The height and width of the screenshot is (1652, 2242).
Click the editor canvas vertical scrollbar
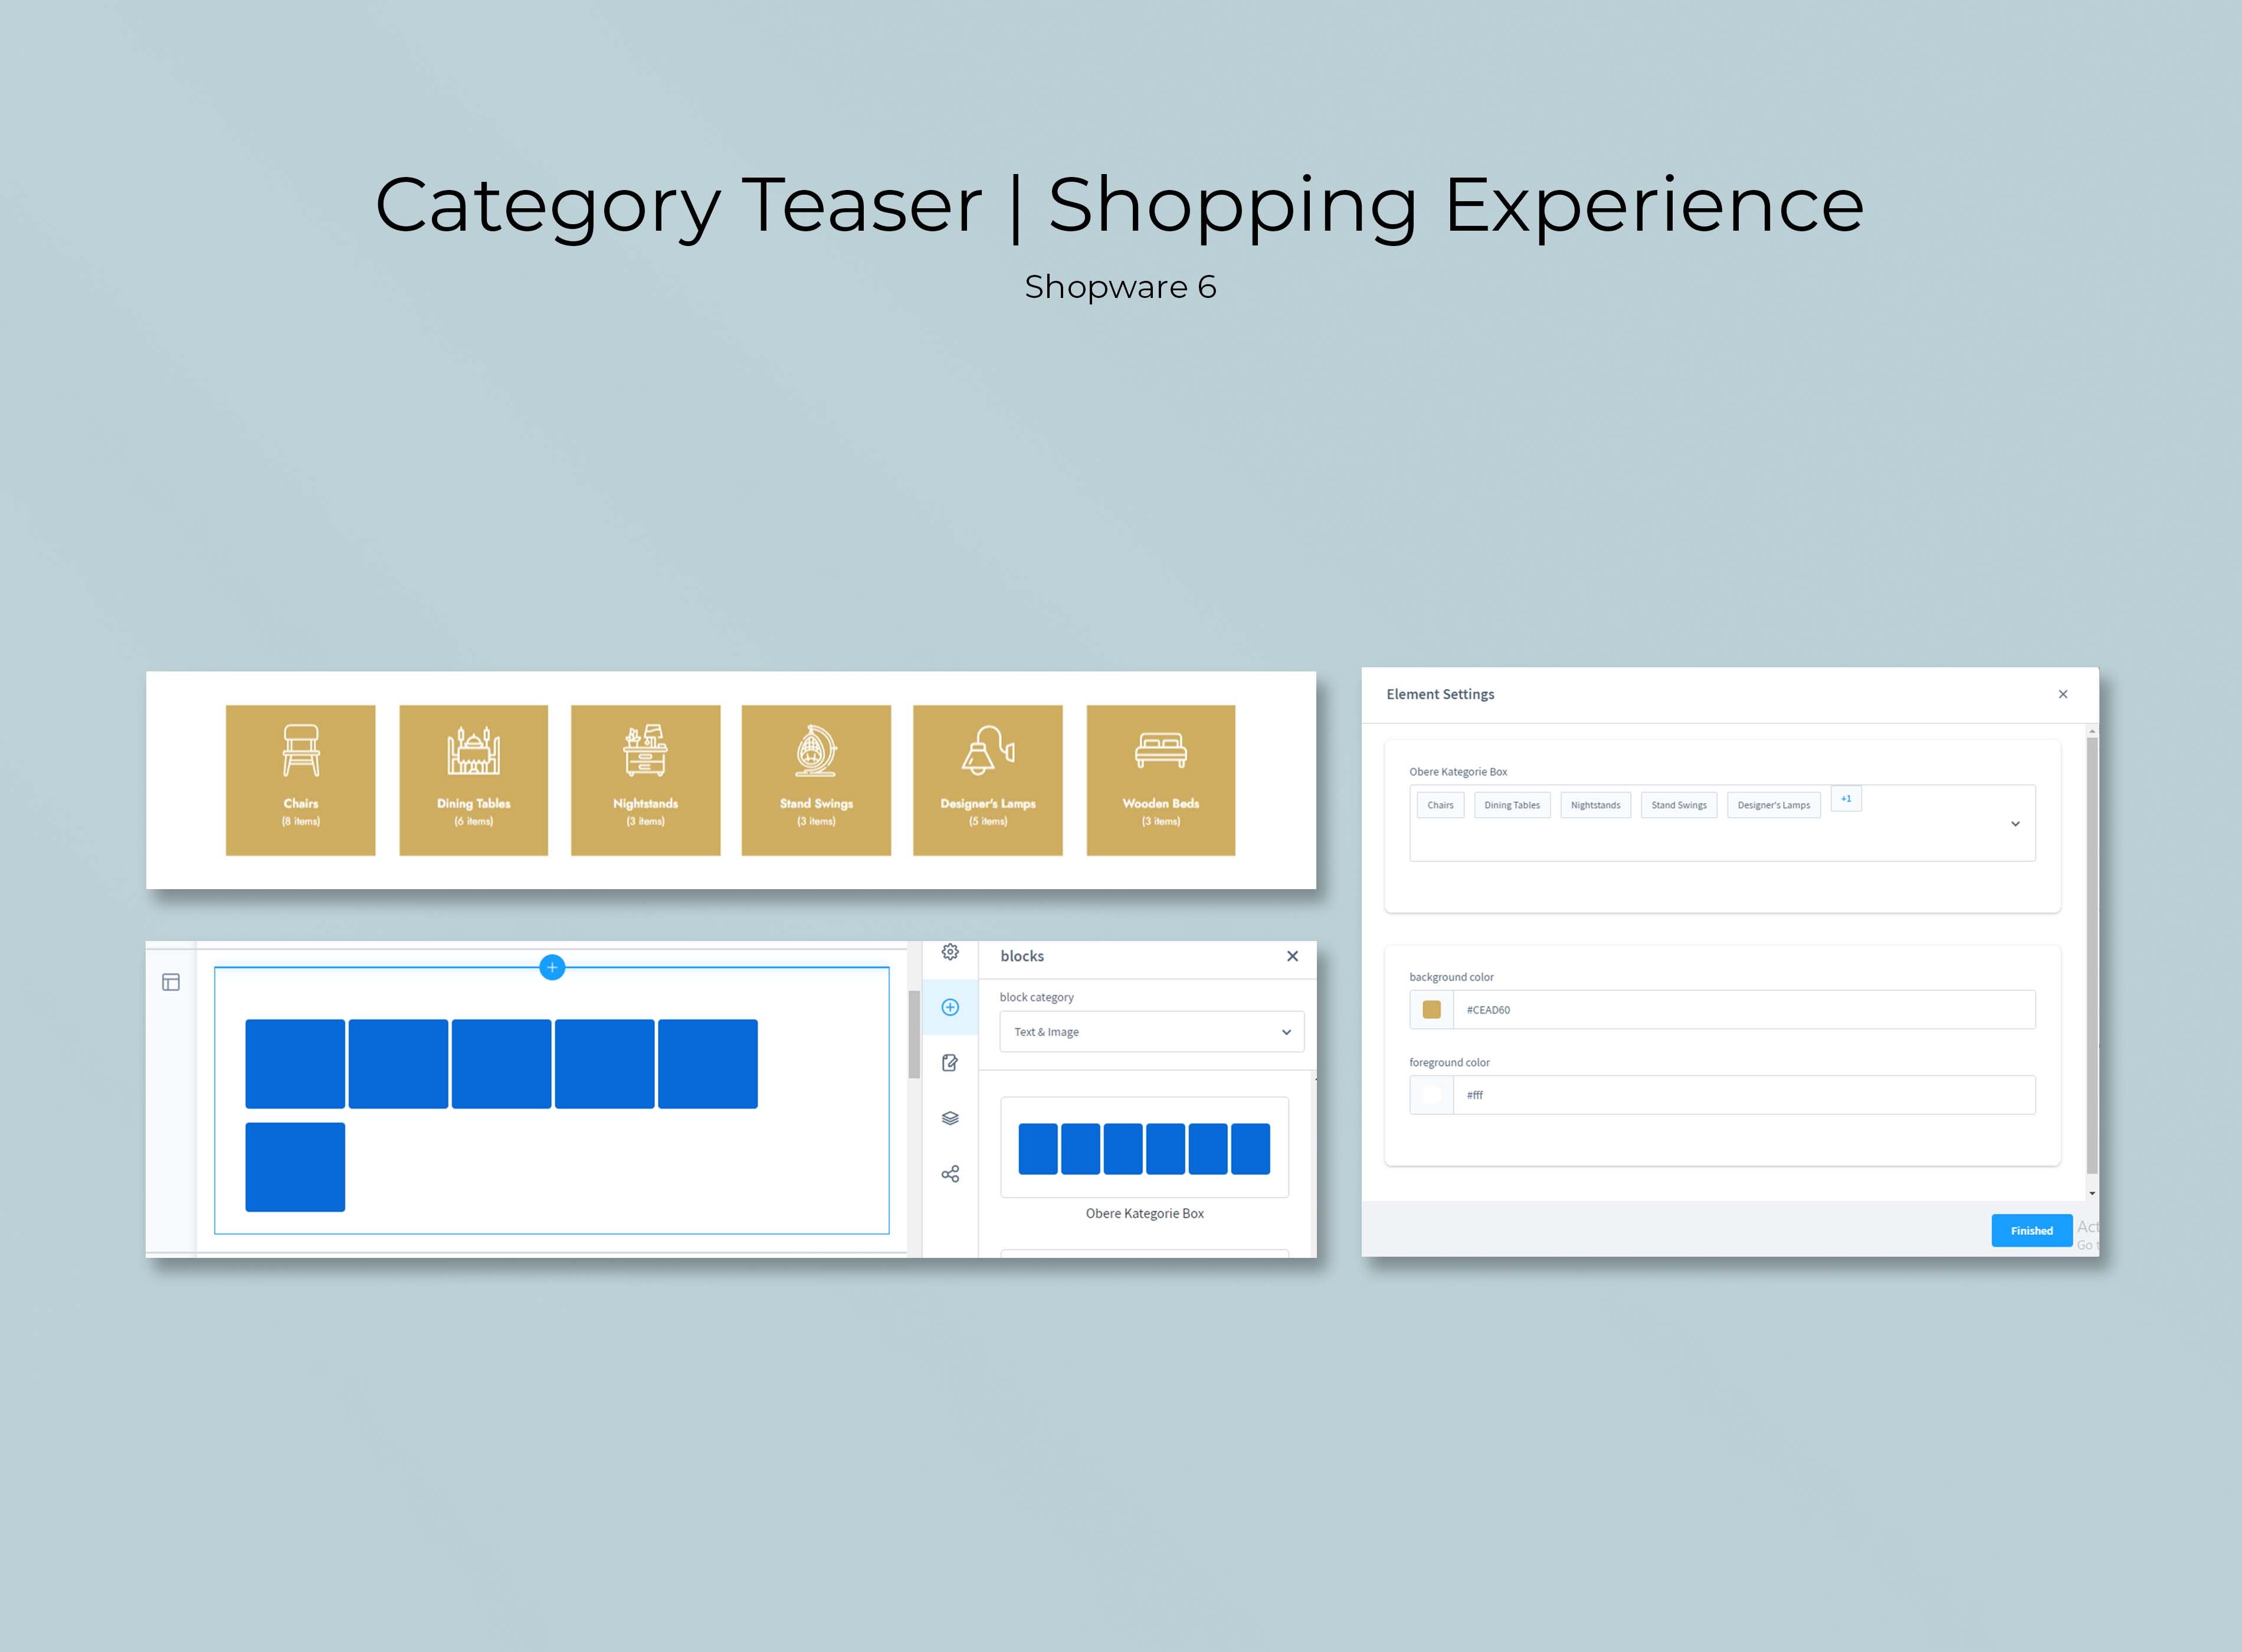[x=913, y=1034]
